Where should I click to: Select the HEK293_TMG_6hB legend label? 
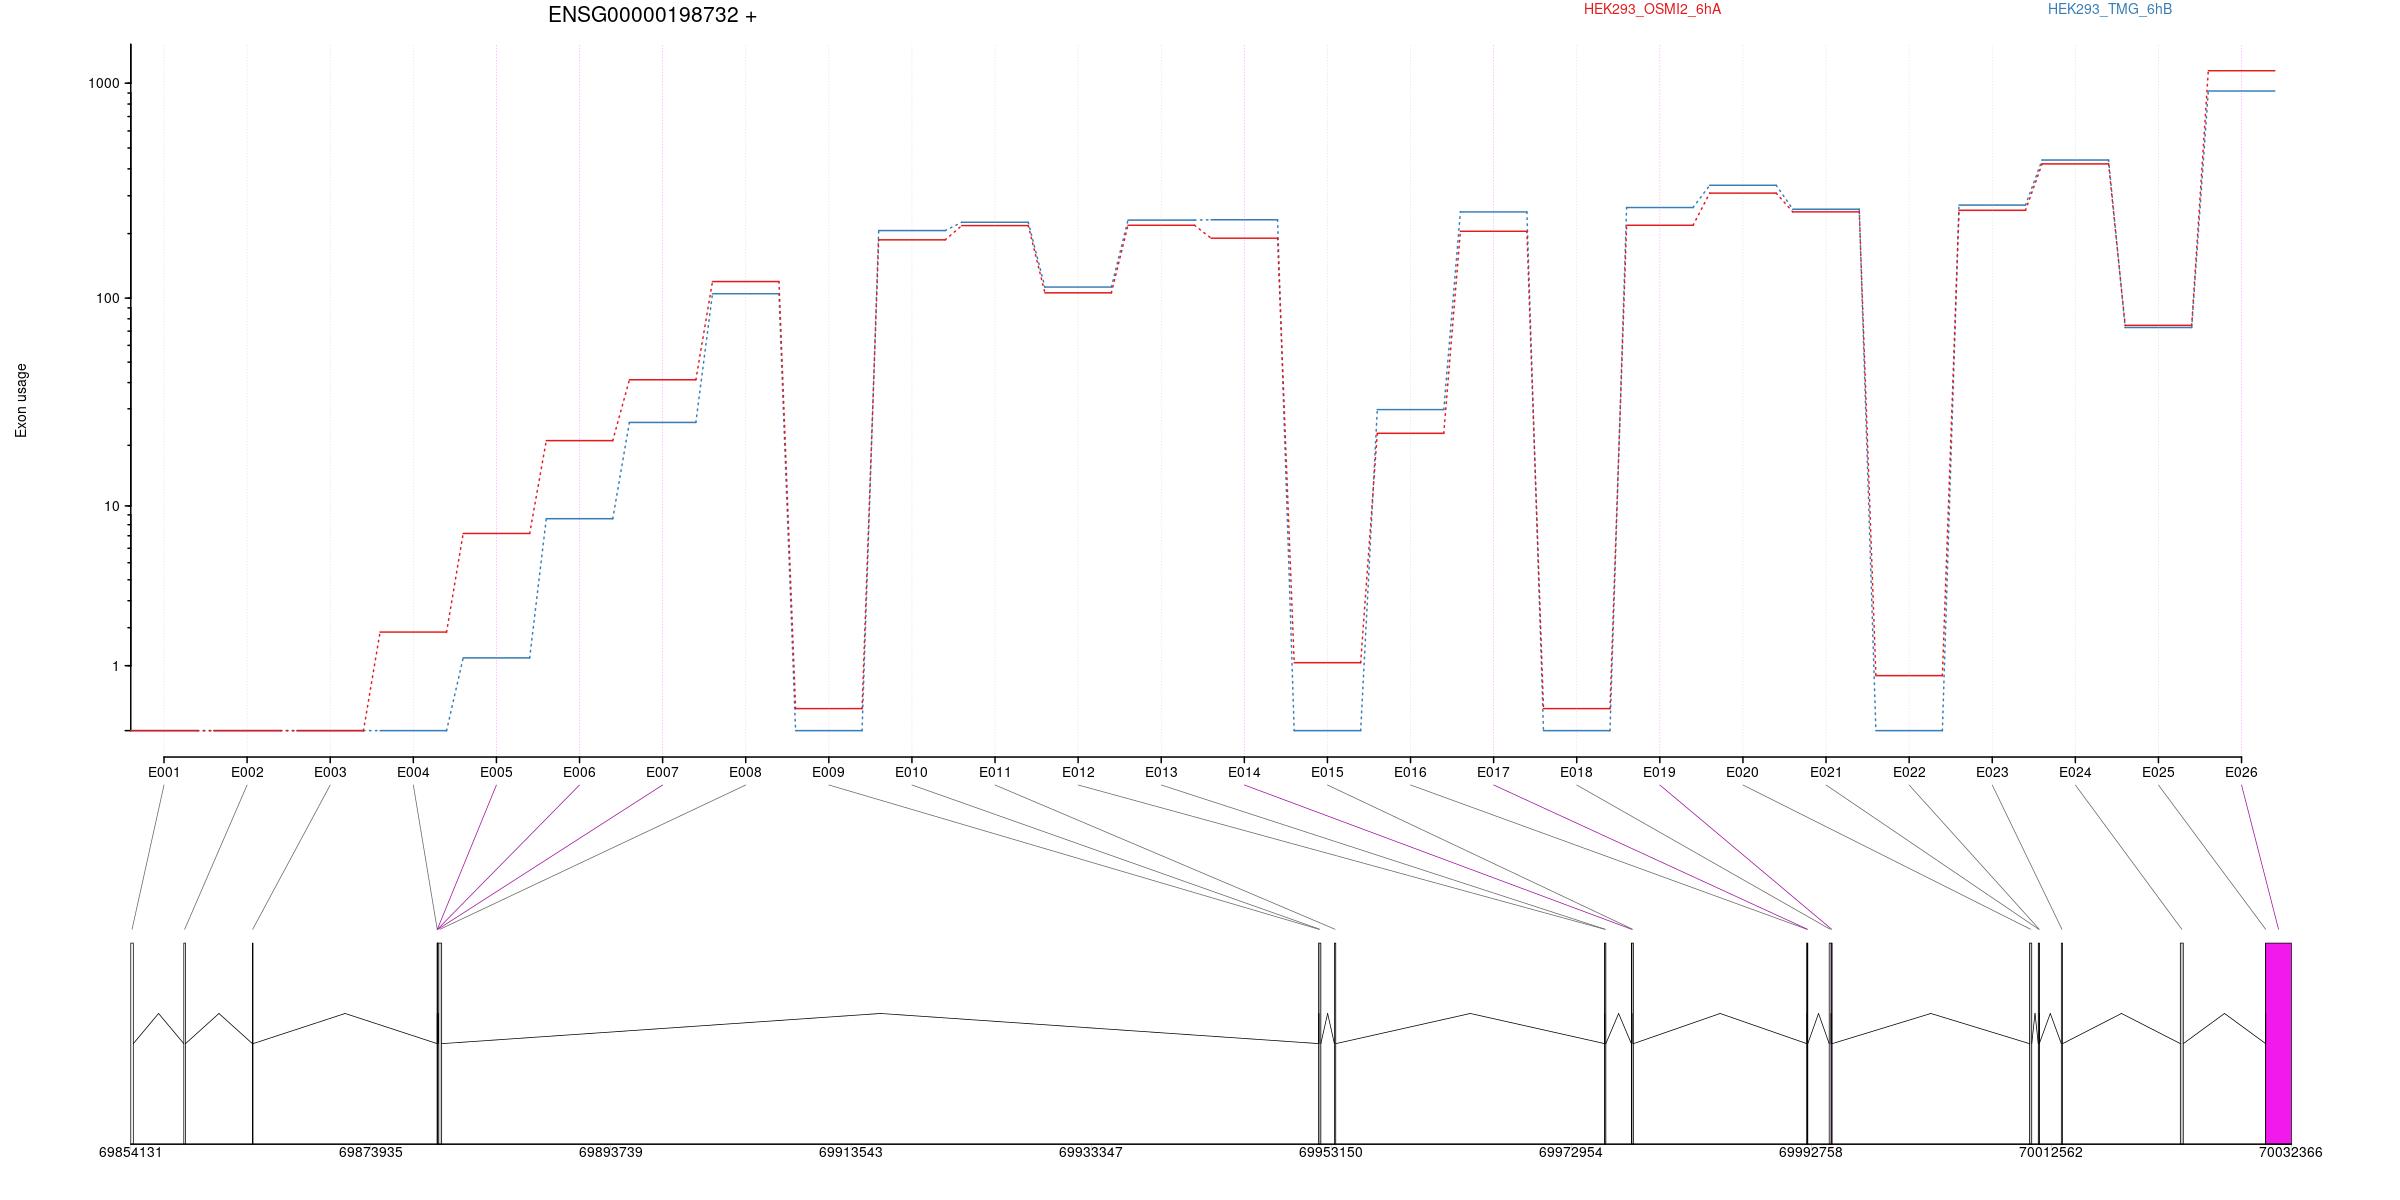[x=2110, y=9]
